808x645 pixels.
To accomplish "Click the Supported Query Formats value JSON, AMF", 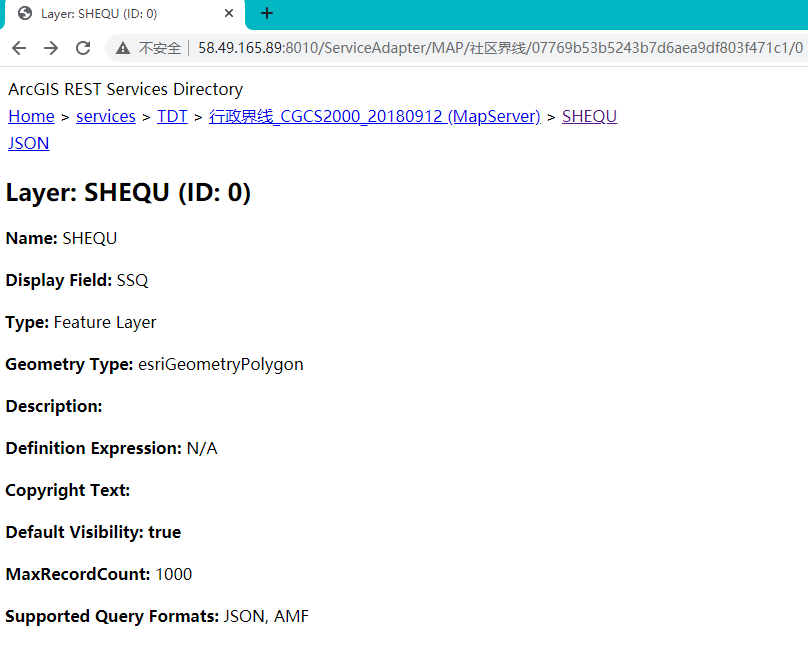I will point(266,617).
